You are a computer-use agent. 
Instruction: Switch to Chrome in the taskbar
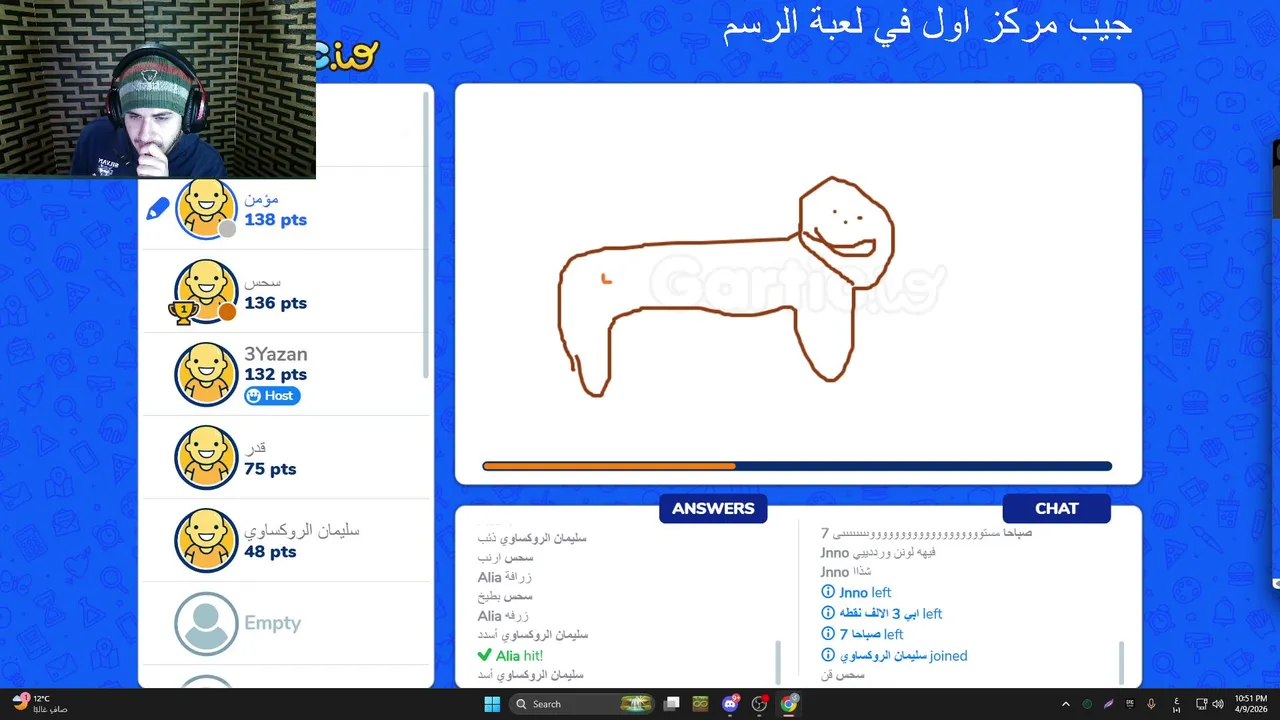789,704
